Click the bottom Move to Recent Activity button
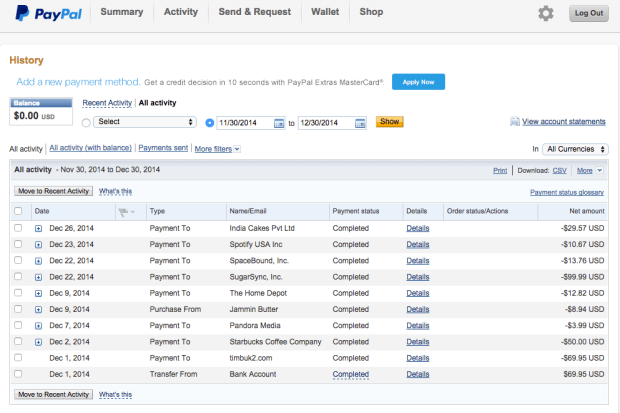The image size is (620, 413). click(53, 394)
